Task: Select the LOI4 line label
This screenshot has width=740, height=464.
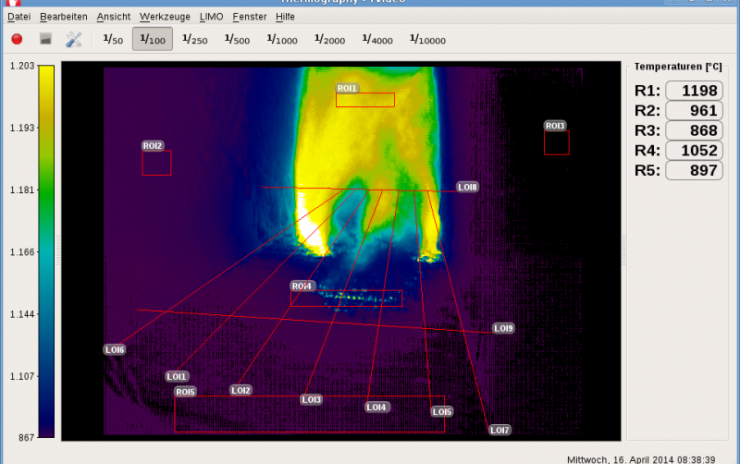Action: click(x=377, y=407)
